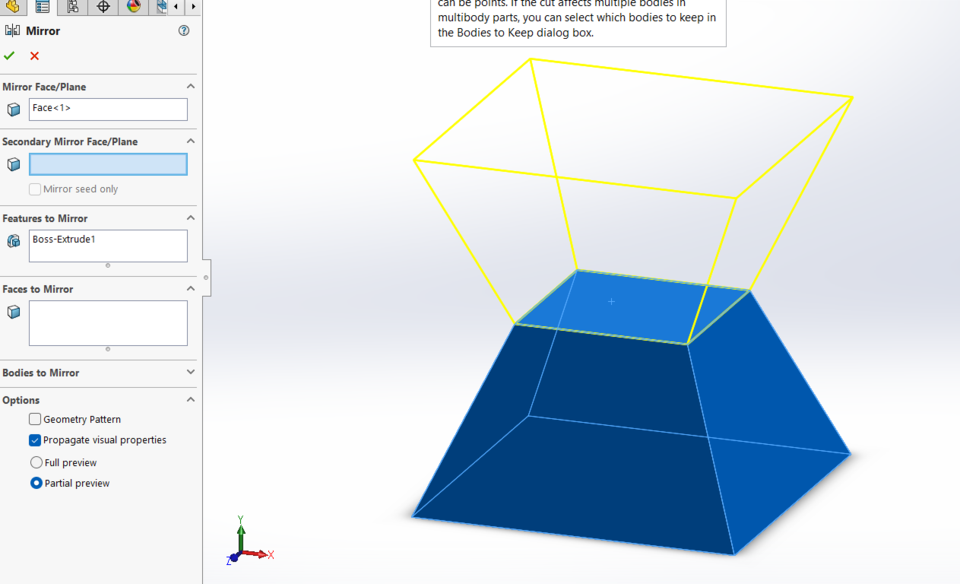Click the Features to Mirror feature icon
960x584 pixels.
click(x=13, y=240)
